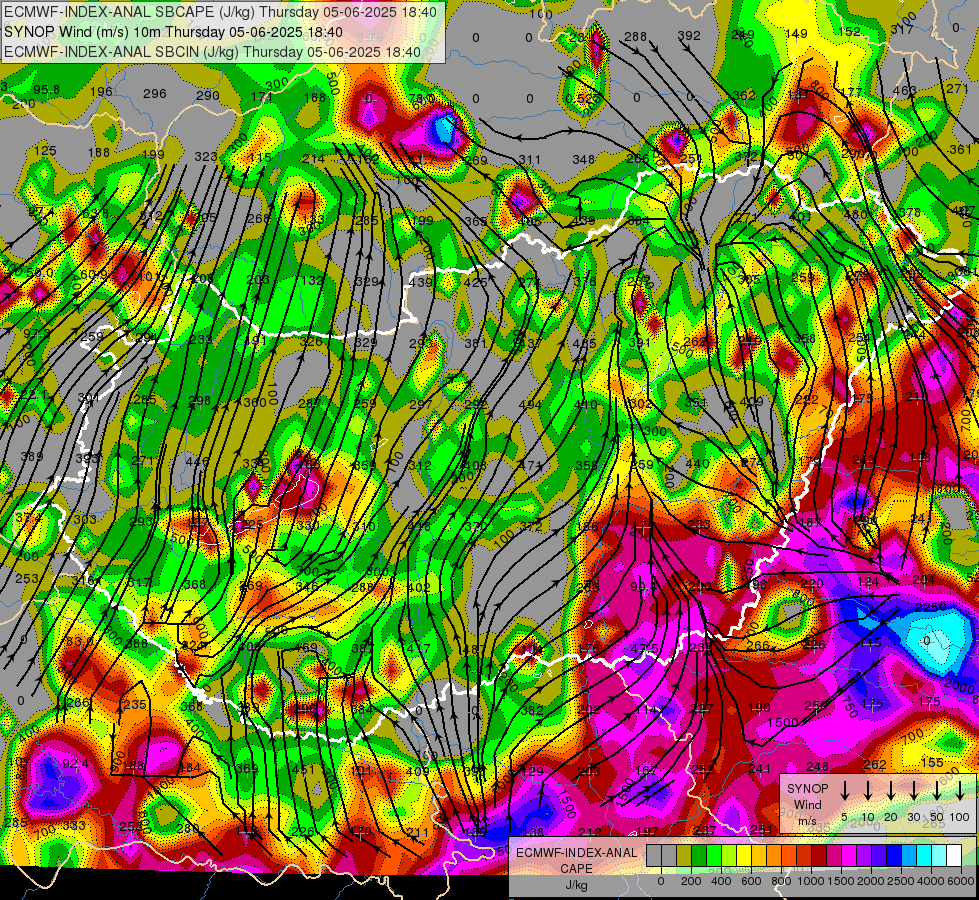The image size is (979, 900).
Task: Click the 200 tick label on the CAPE scale
Action: point(691,881)
